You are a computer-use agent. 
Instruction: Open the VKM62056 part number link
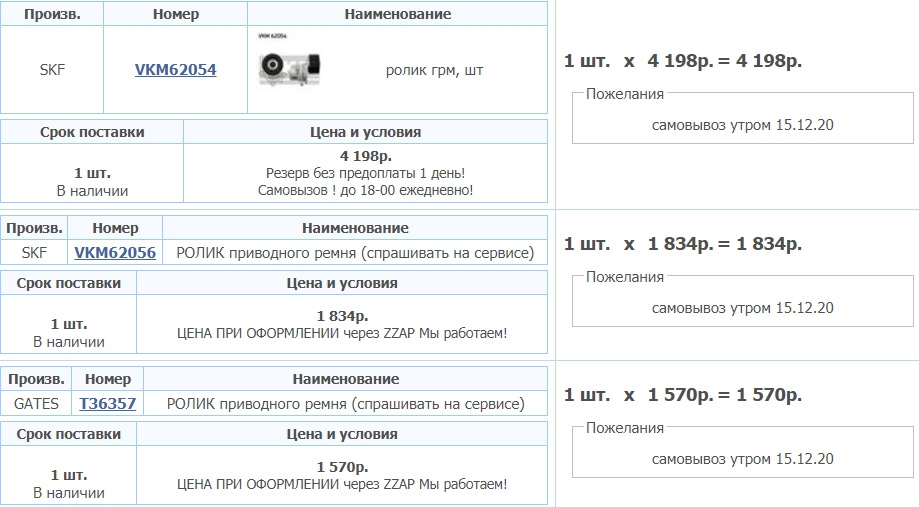click(x=115, y=253)
